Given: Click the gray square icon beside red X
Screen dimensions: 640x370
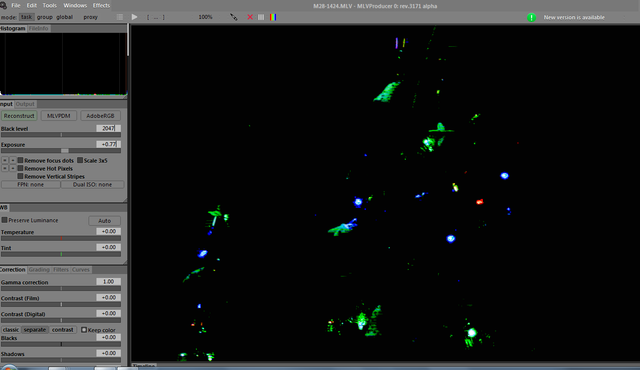Looking at the screenshot, I should coord(261,17).
